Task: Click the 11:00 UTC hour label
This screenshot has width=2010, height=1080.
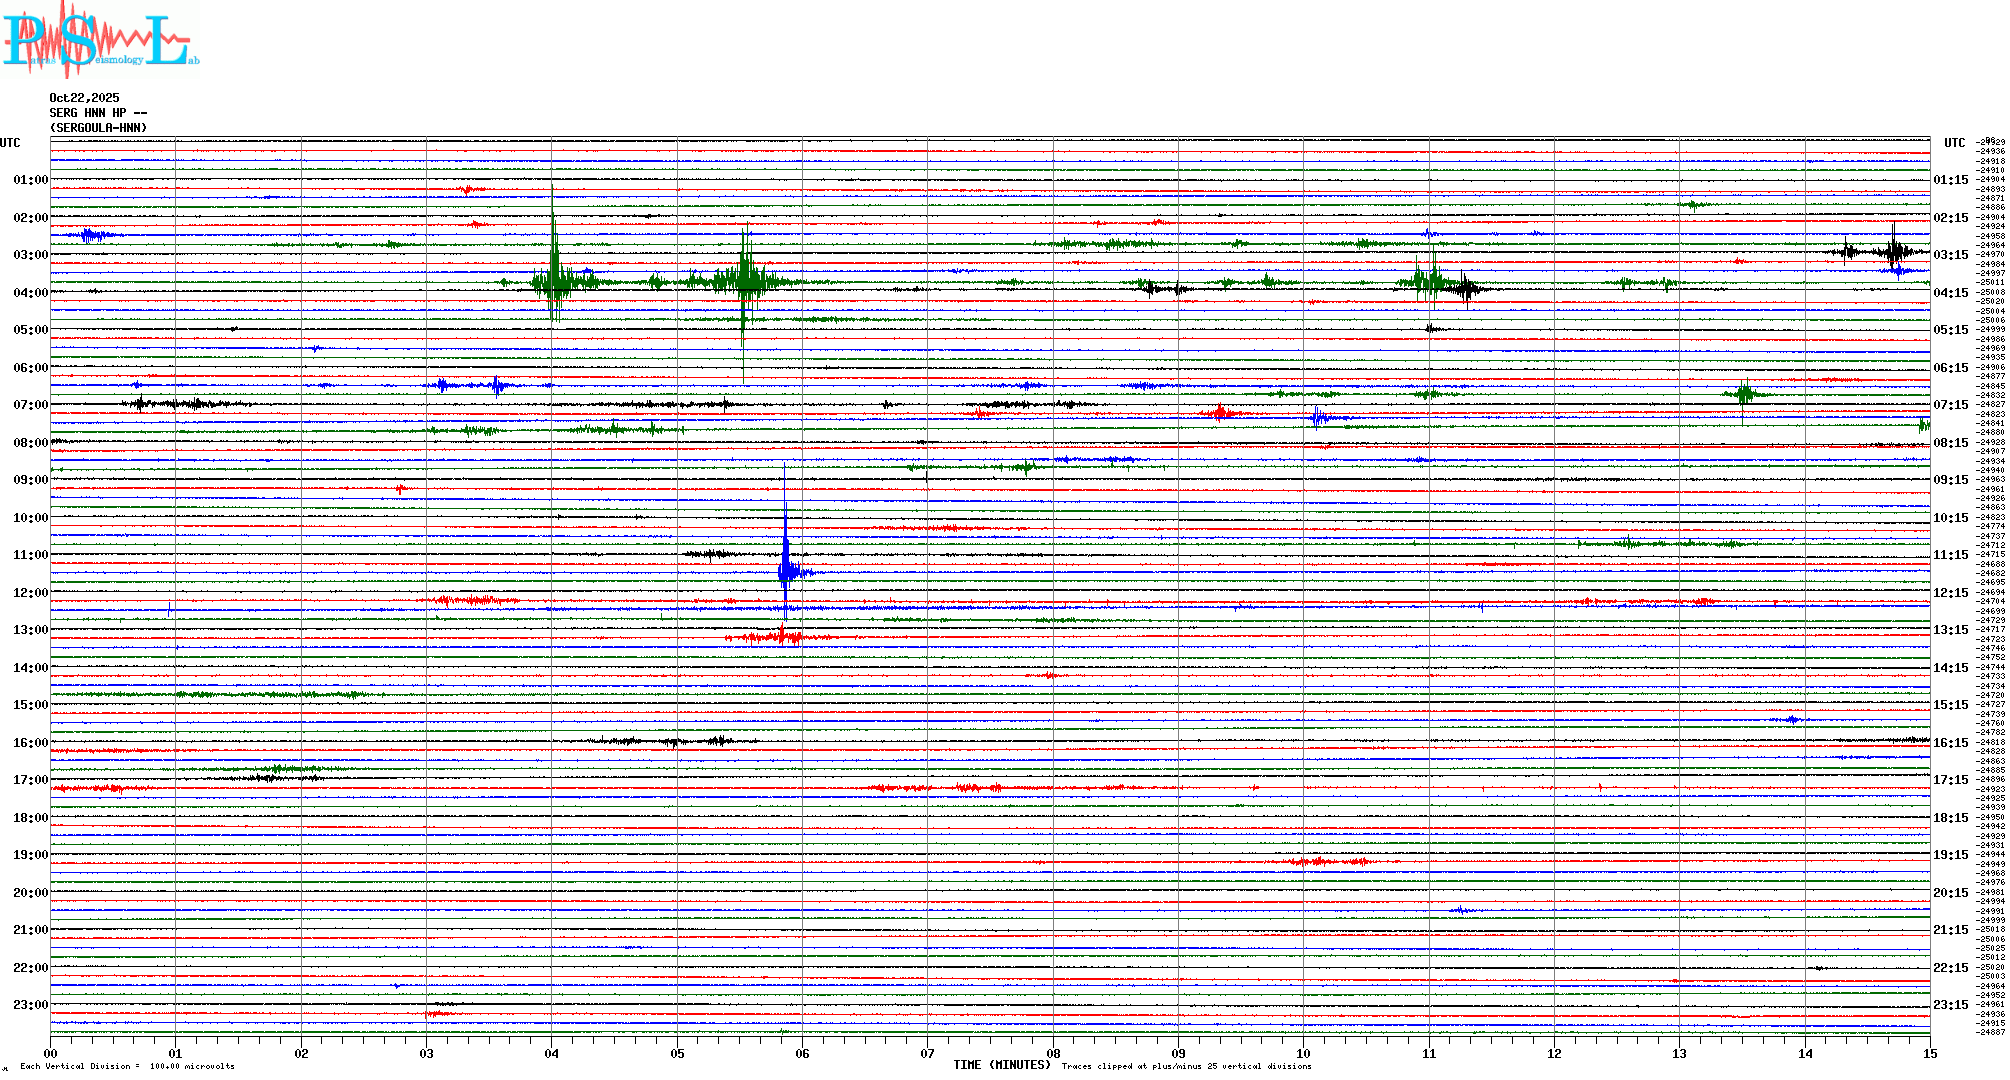Action: (x=30, y=555)
